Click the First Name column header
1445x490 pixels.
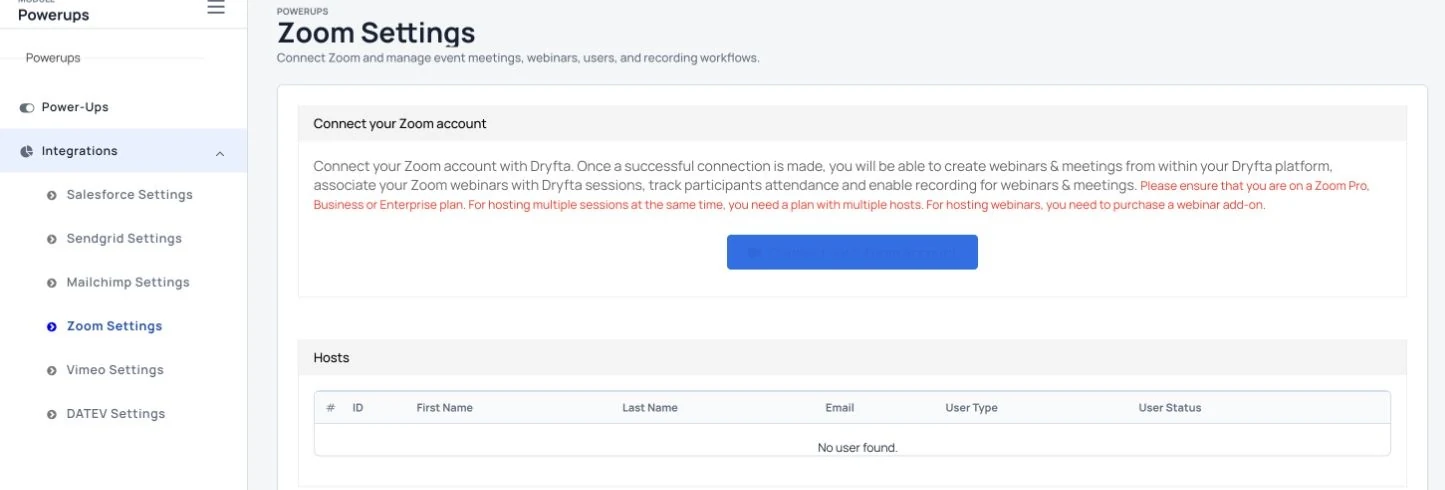(x=444, y=408)
